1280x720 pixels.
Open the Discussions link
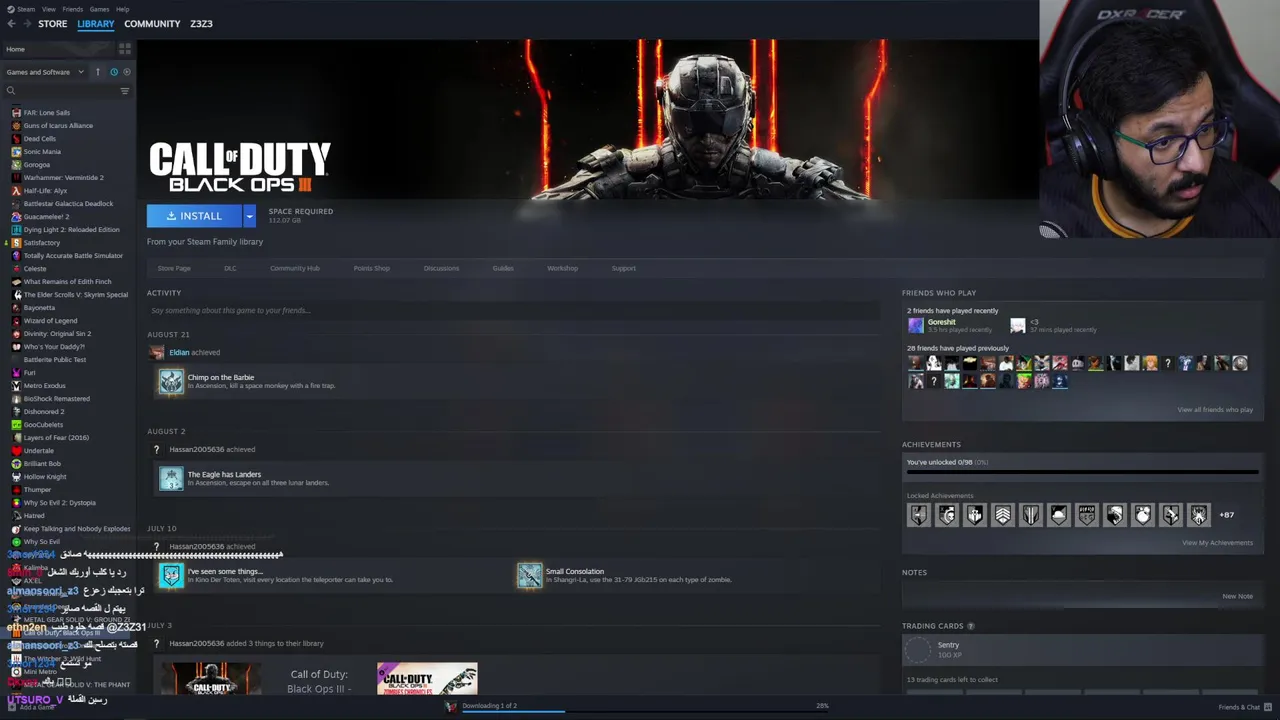441,268
